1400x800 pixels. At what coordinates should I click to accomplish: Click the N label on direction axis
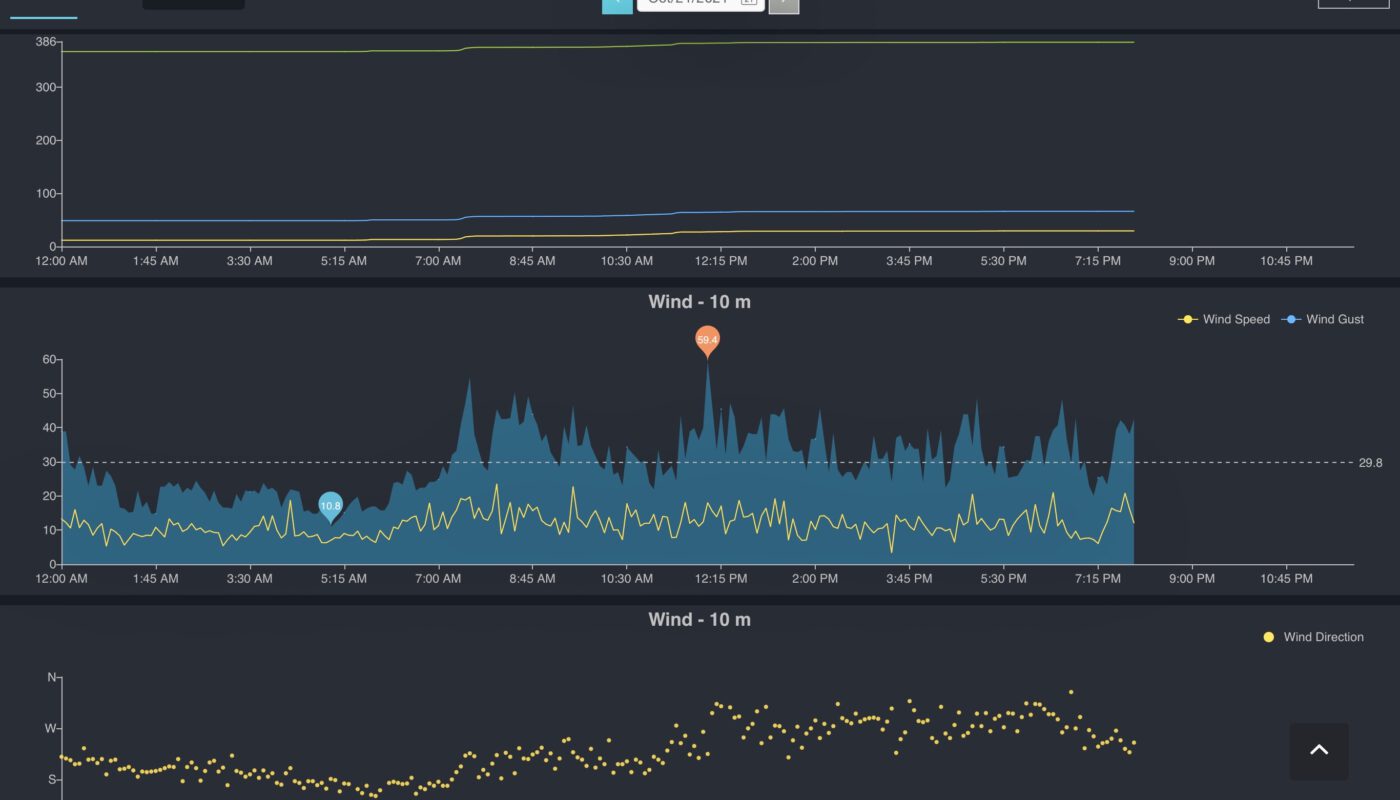pos(52,678)
